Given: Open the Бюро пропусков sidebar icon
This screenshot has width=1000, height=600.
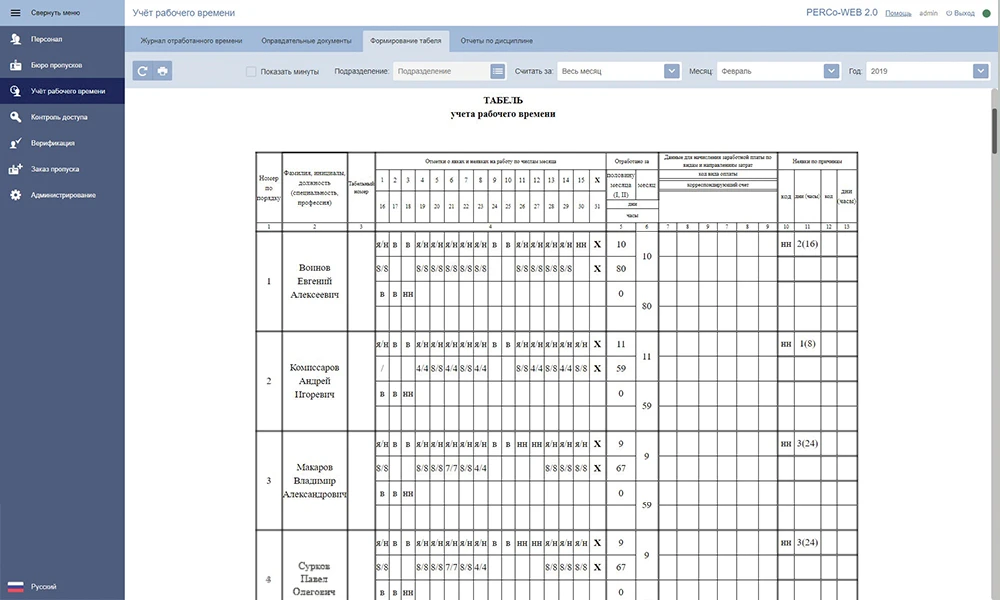Looking at the screenshot, I should [x=15, y=65].
